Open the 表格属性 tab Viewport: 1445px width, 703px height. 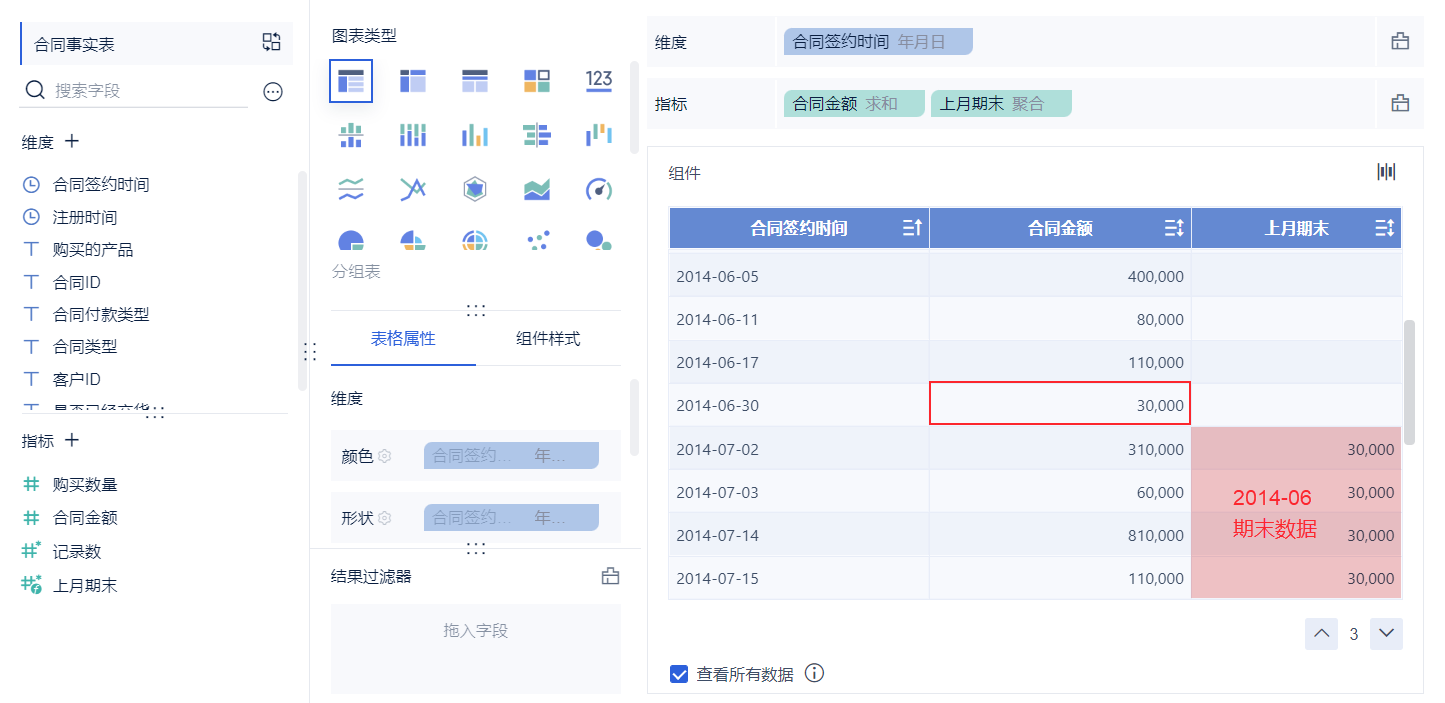coord(403,339)
